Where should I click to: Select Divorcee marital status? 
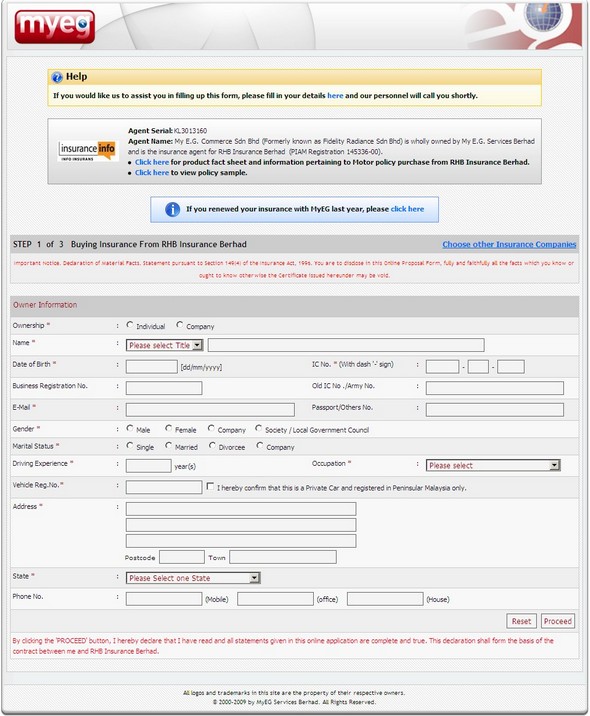coord(212,445)
